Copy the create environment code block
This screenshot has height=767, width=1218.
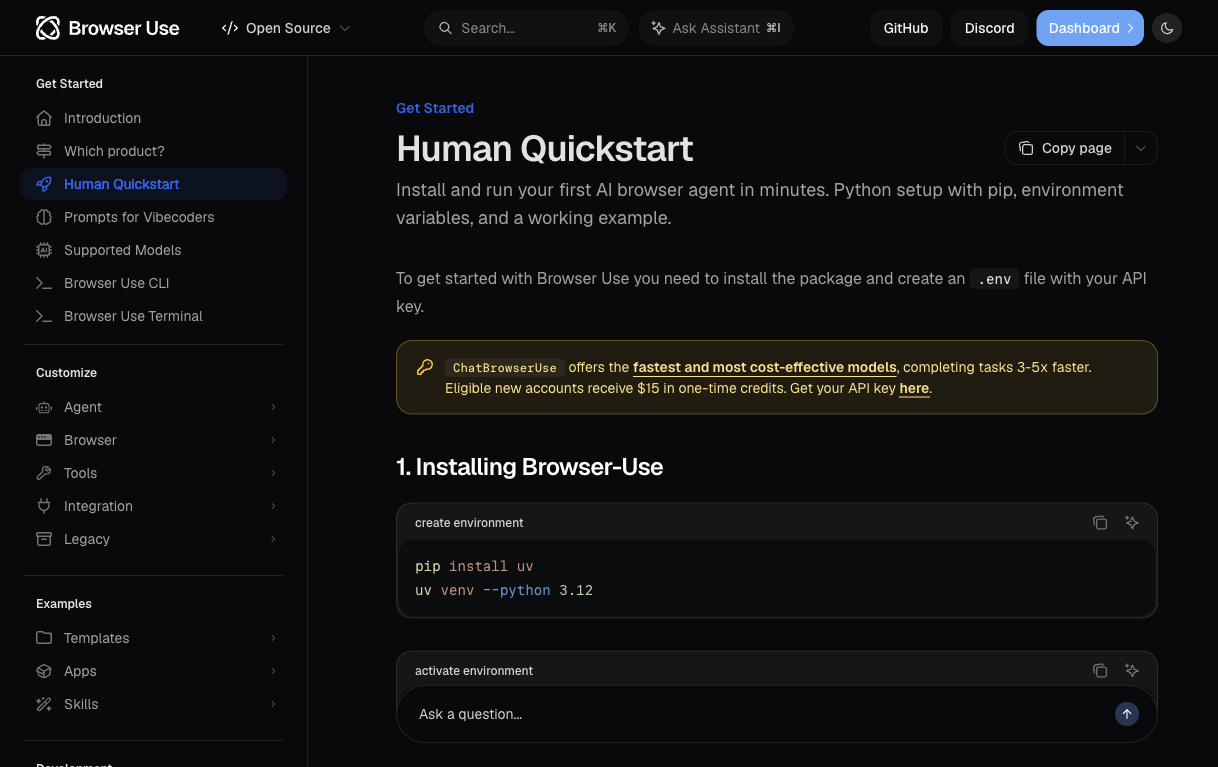pyautogui.click(x=1100, y=522)
